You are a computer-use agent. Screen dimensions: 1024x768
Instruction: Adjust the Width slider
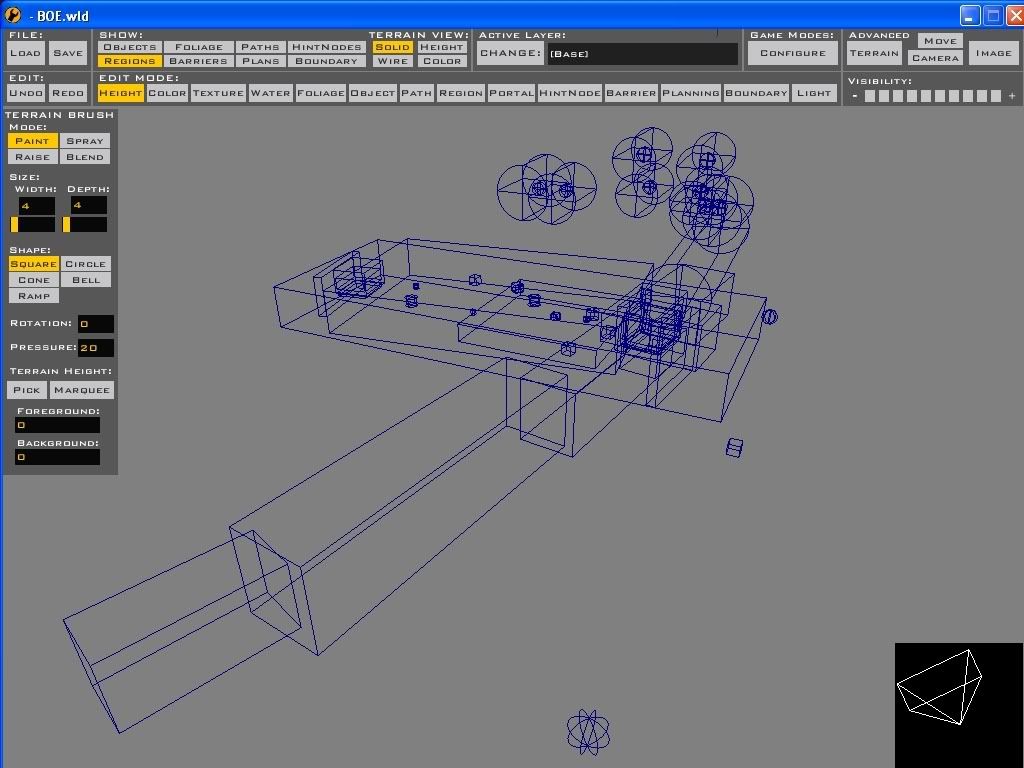(33, 225)
